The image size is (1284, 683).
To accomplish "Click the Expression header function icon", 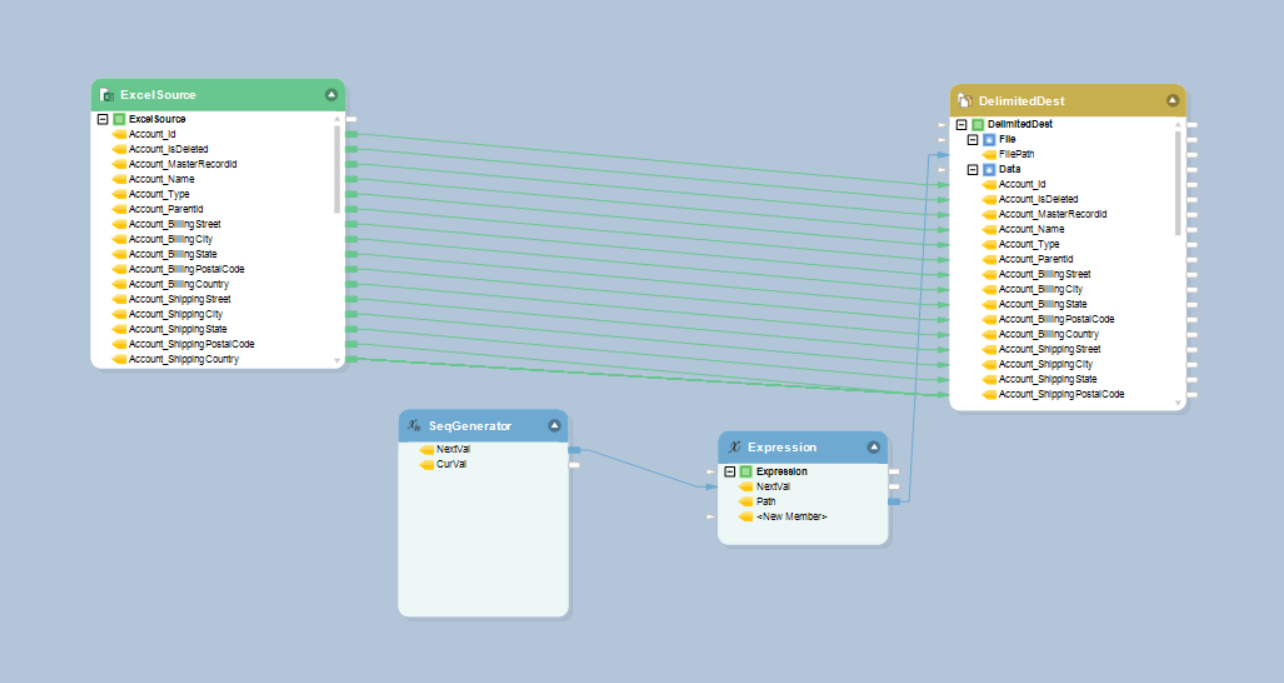I will (734, 447).
